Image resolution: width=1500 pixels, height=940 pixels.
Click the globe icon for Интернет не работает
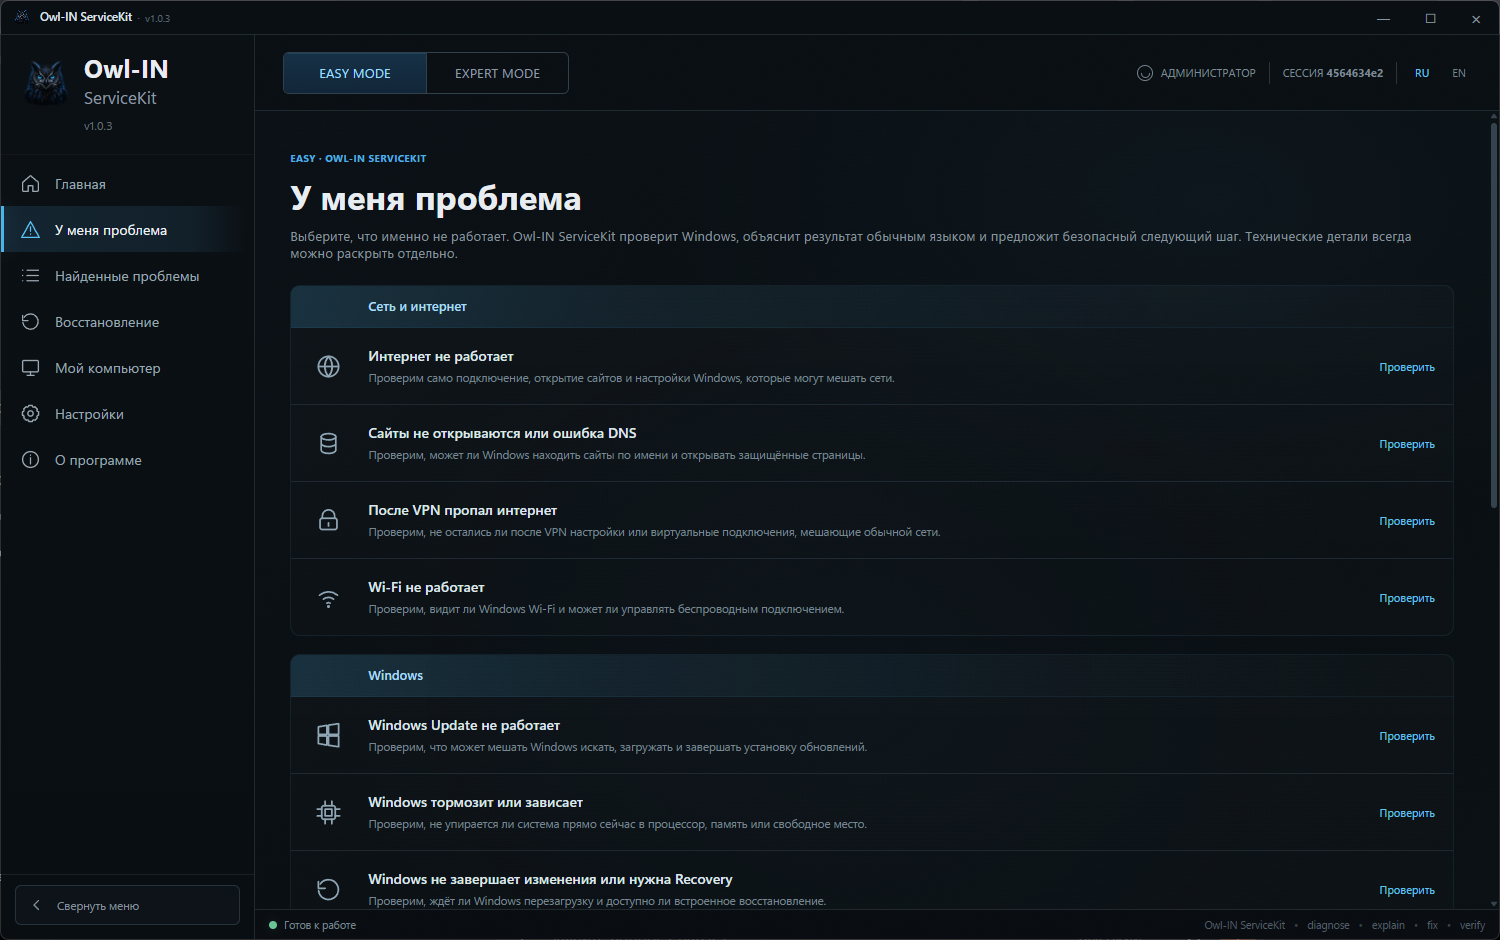tap(328, 367)
